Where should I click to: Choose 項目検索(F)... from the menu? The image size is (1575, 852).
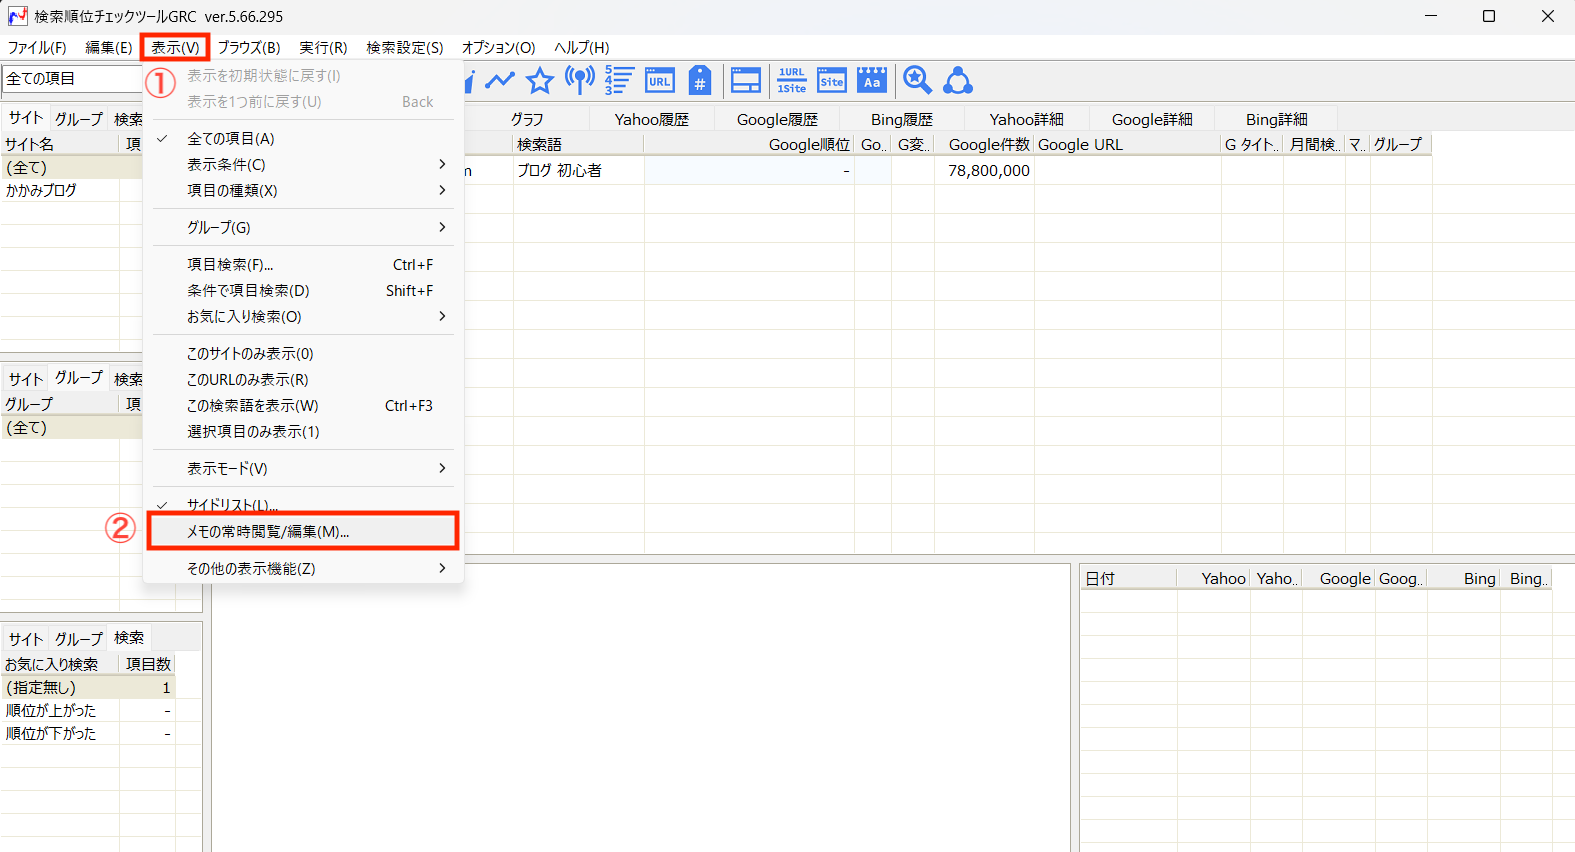pyautogui.click(x=303, y=264)
